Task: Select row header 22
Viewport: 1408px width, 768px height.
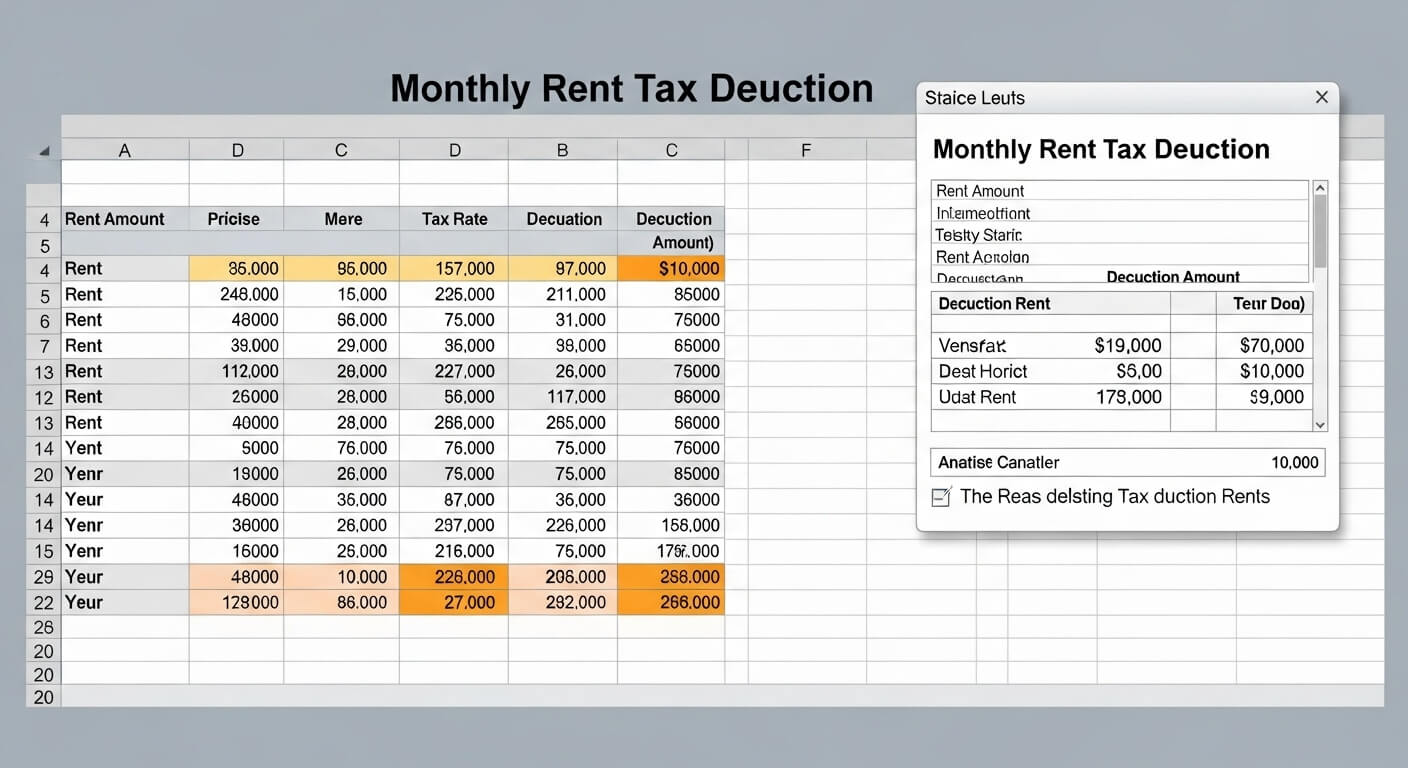Action: tap(44, 602)
